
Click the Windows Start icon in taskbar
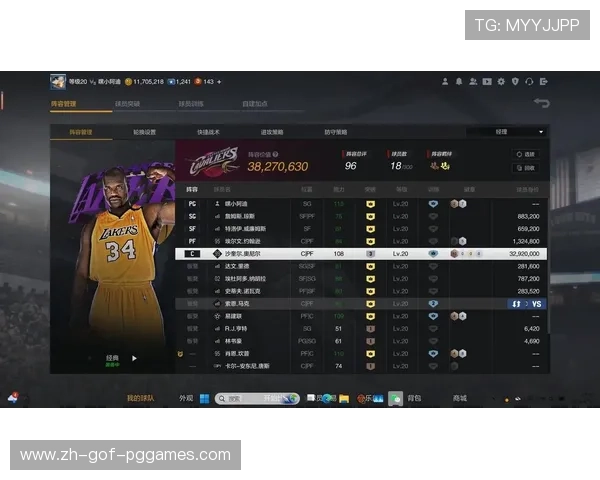point(204,398)
